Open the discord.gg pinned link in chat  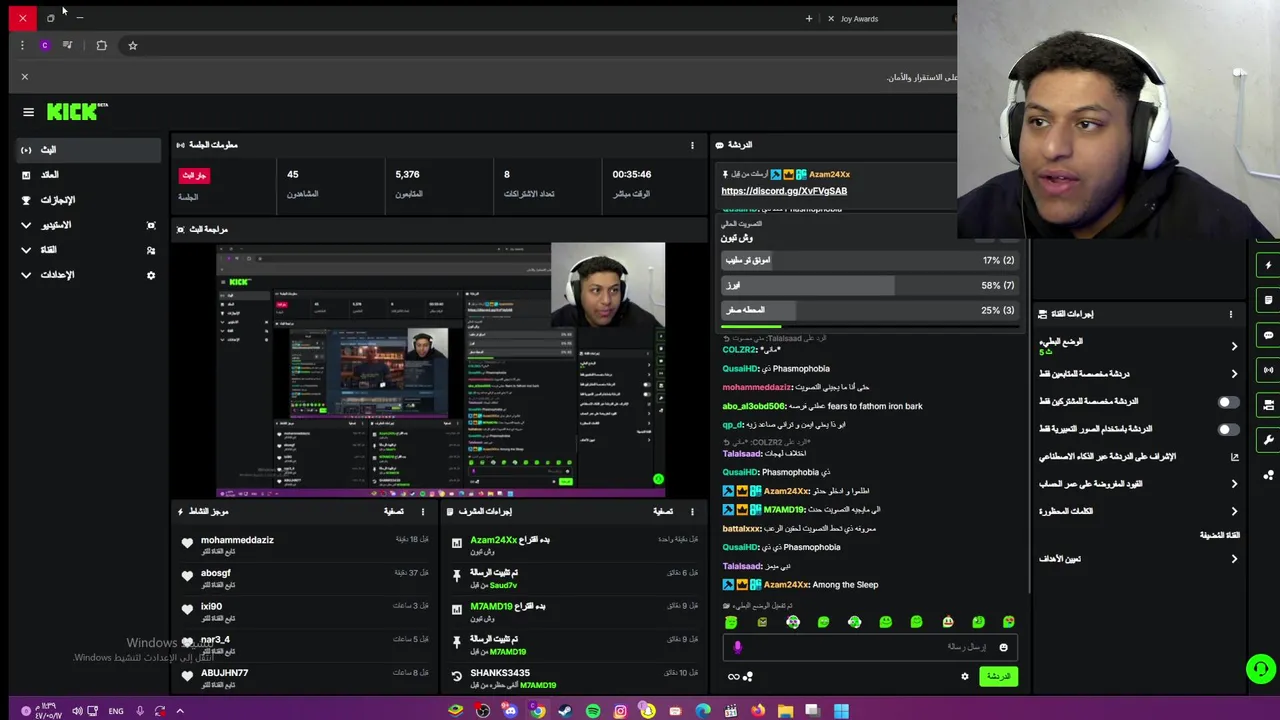coord(784,190)
